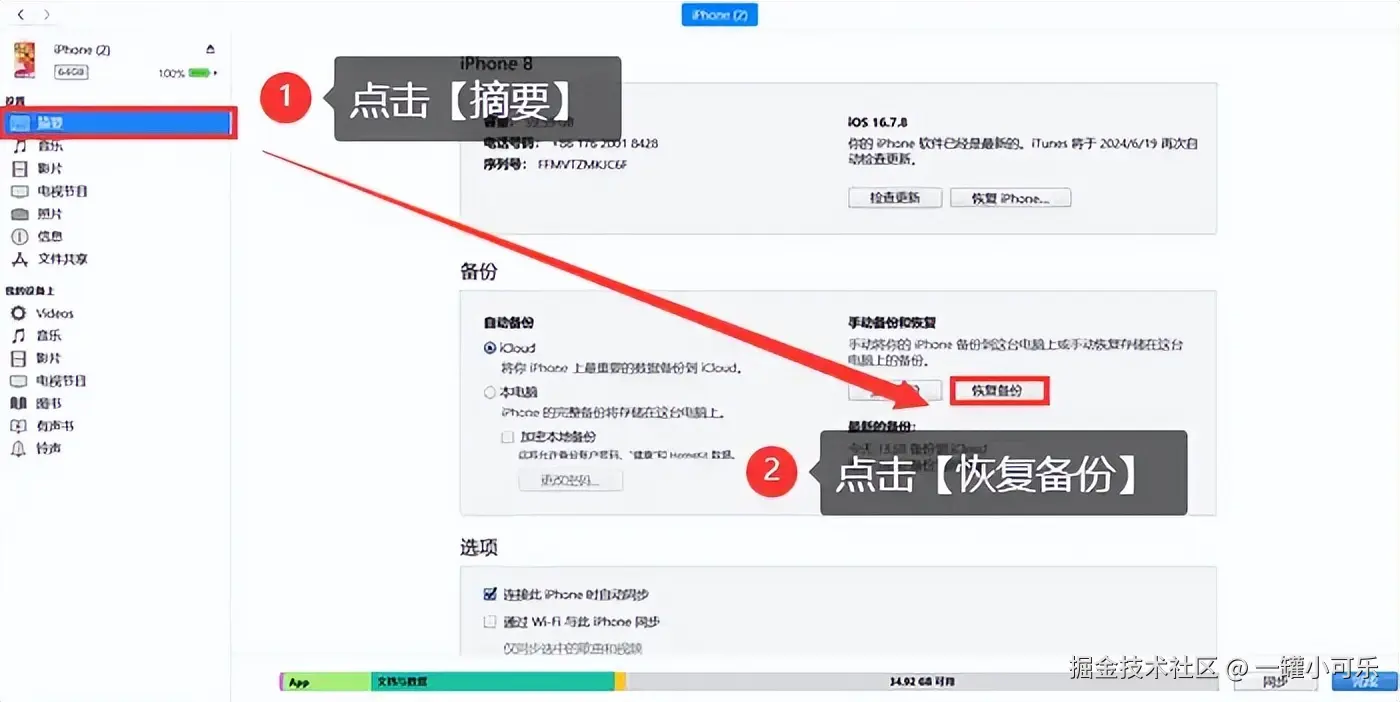Click the 文档与数据 storage segment
Viewport: 1400px width, 702px height.
492,682
